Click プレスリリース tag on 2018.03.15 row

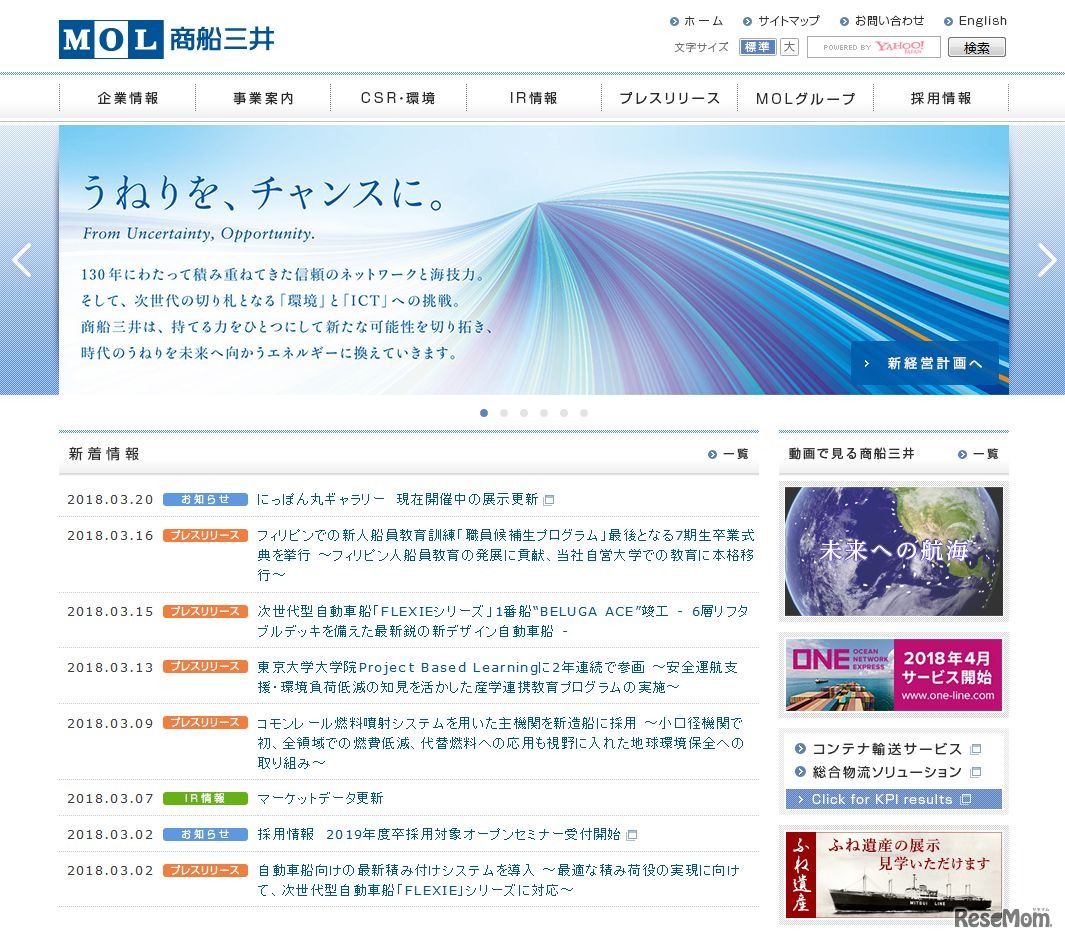205,611
